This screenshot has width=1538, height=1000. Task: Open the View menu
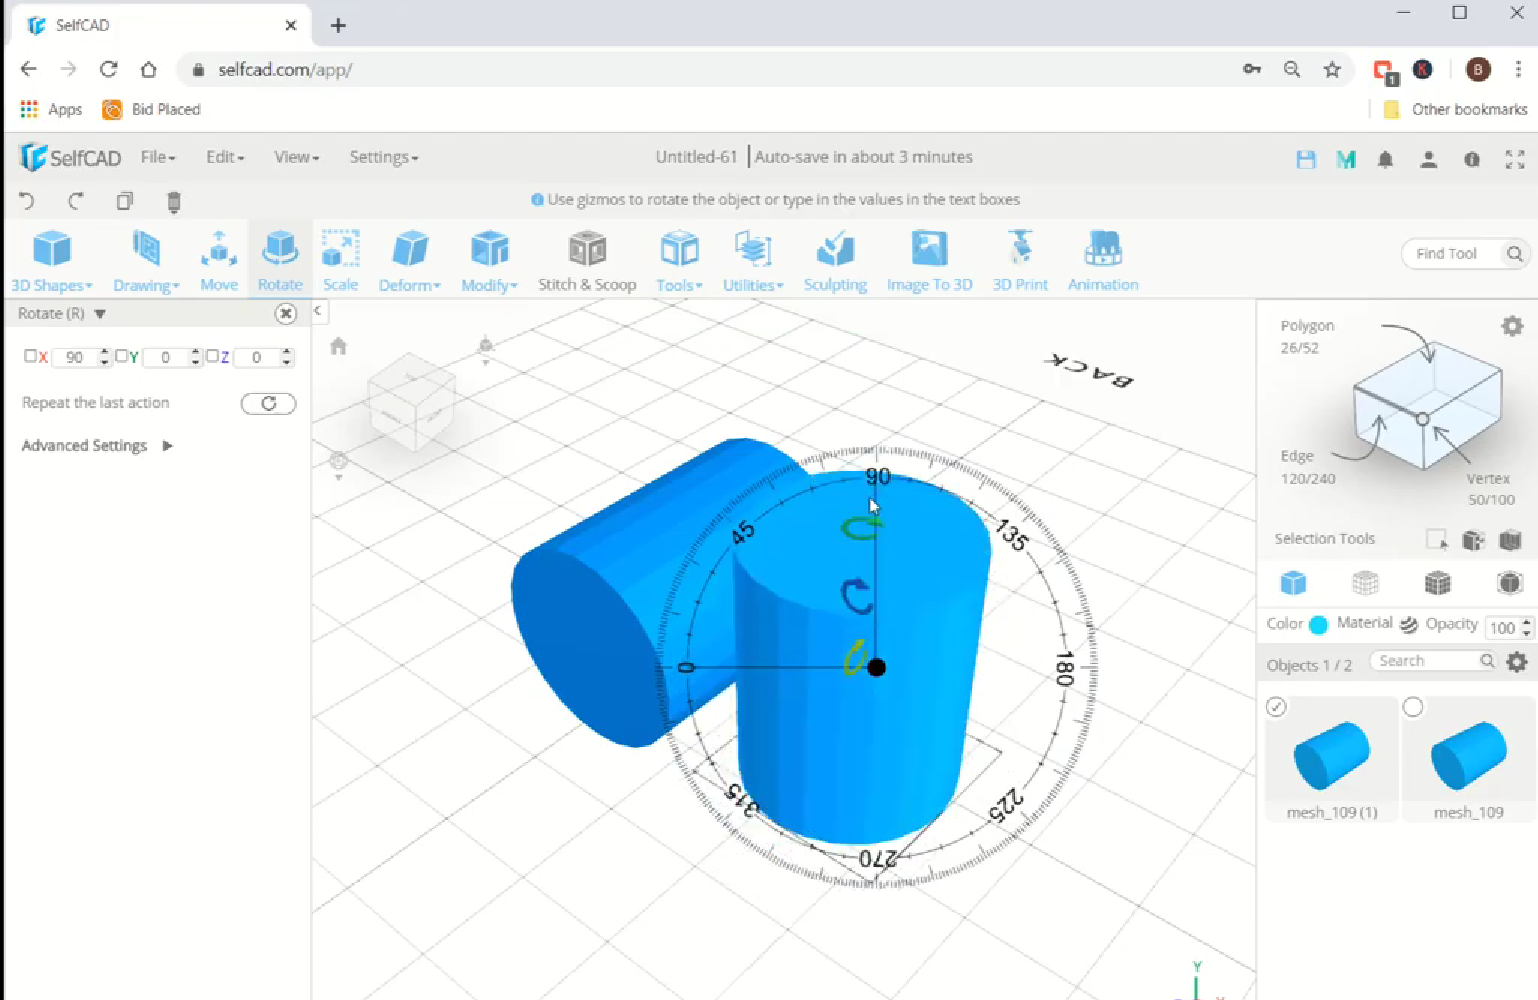297,157
